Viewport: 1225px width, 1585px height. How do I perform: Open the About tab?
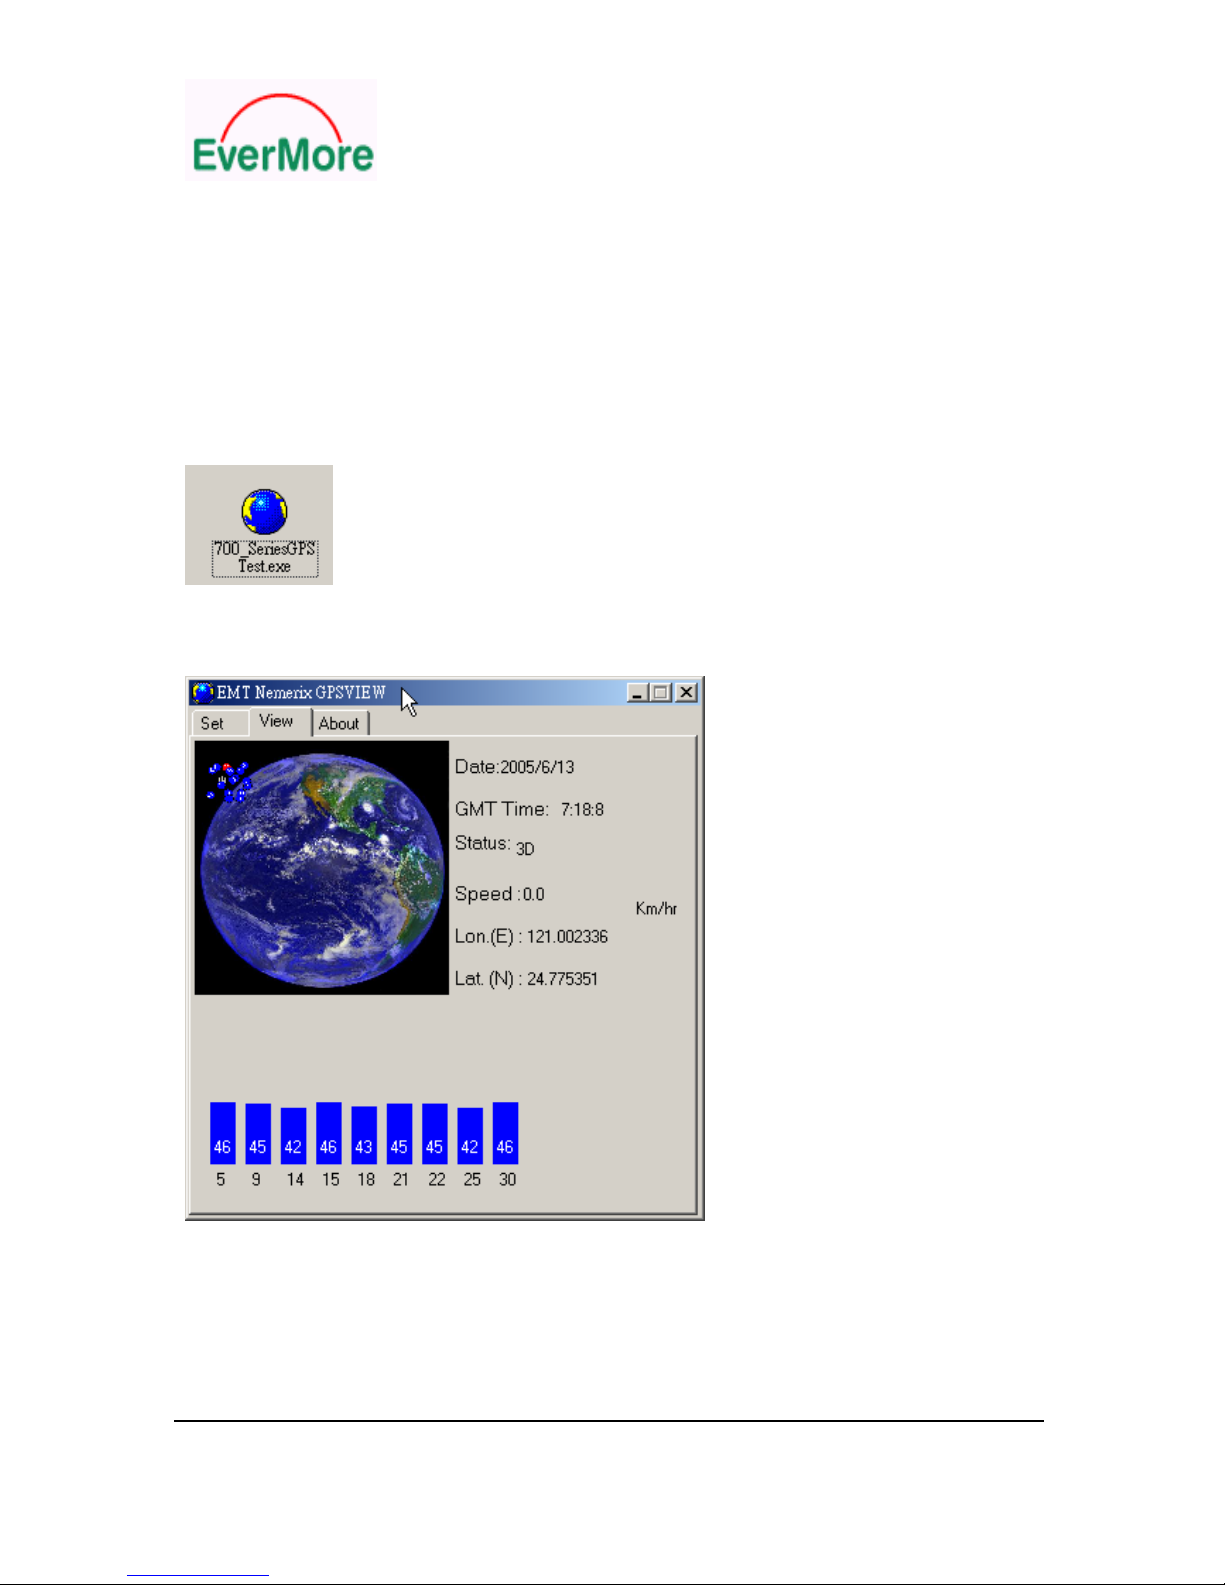point(339,723)
